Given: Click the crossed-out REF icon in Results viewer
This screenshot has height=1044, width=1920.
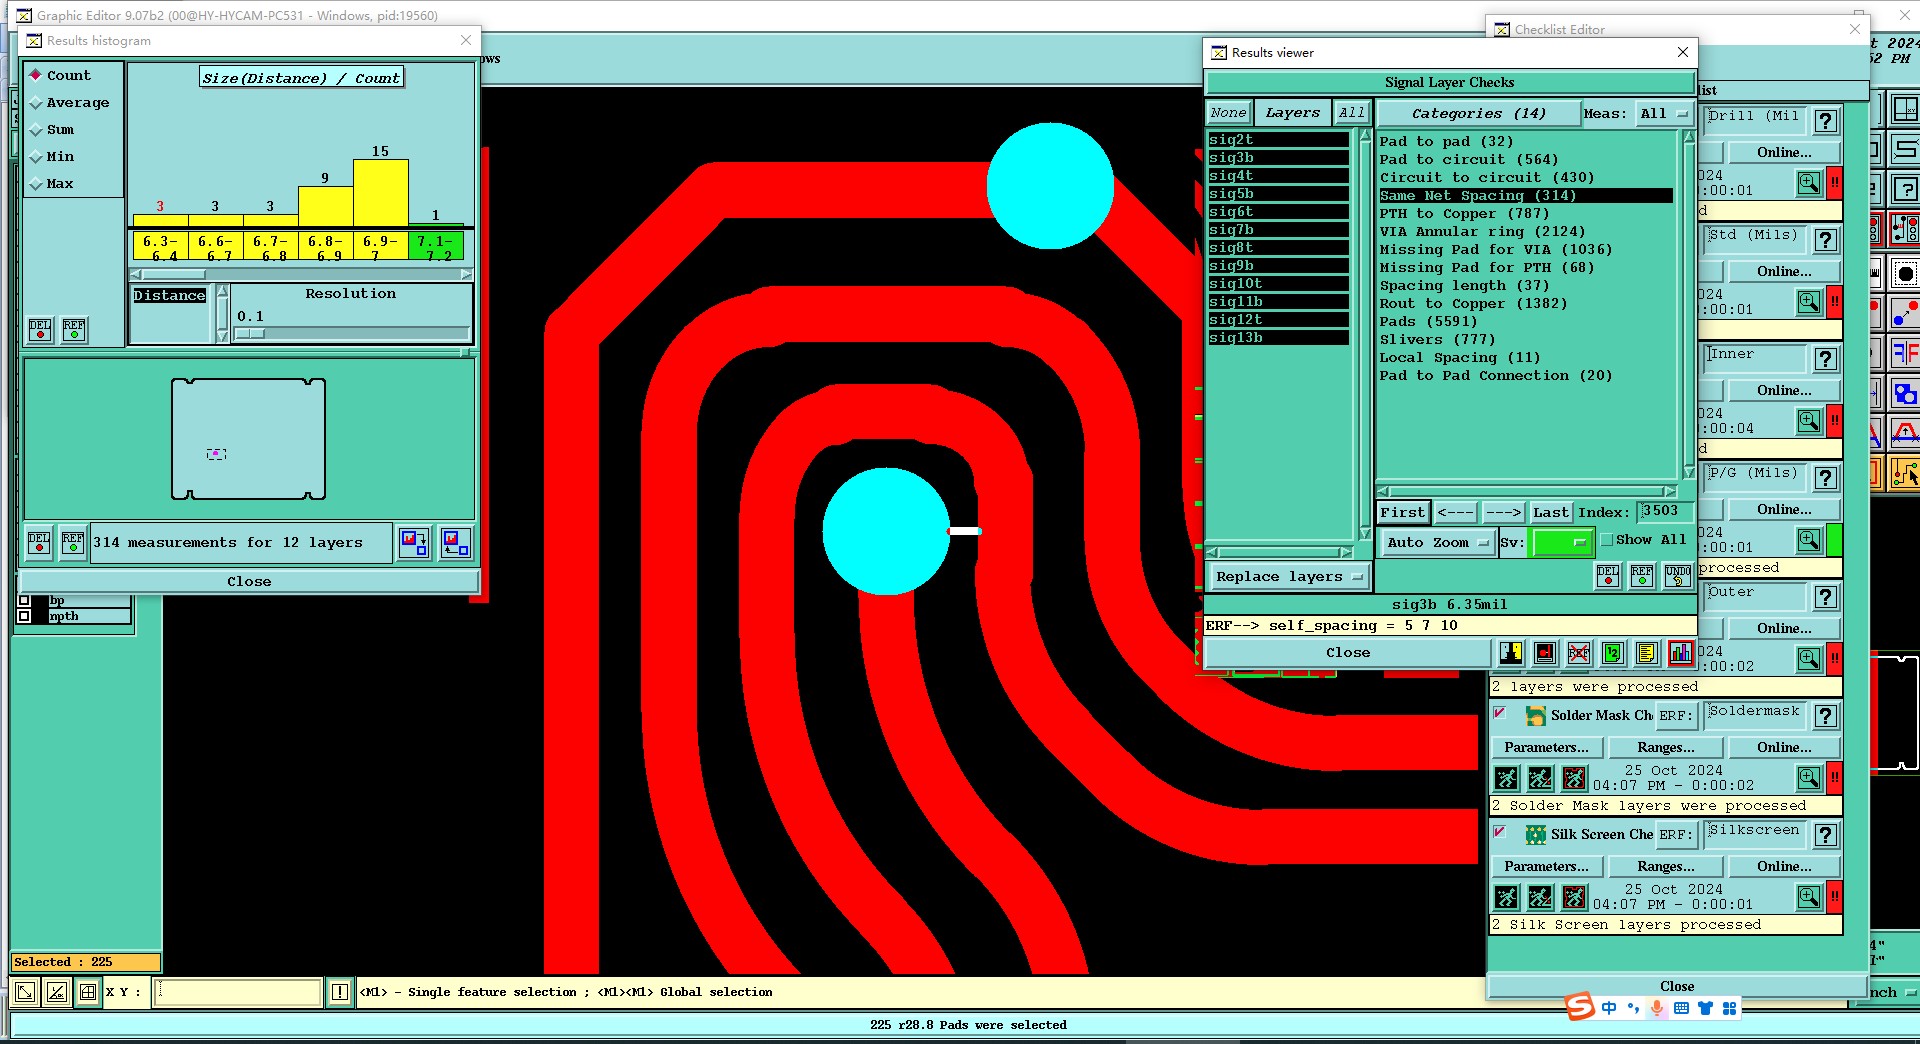Looking at the screenshot, I should point(1579,653).
